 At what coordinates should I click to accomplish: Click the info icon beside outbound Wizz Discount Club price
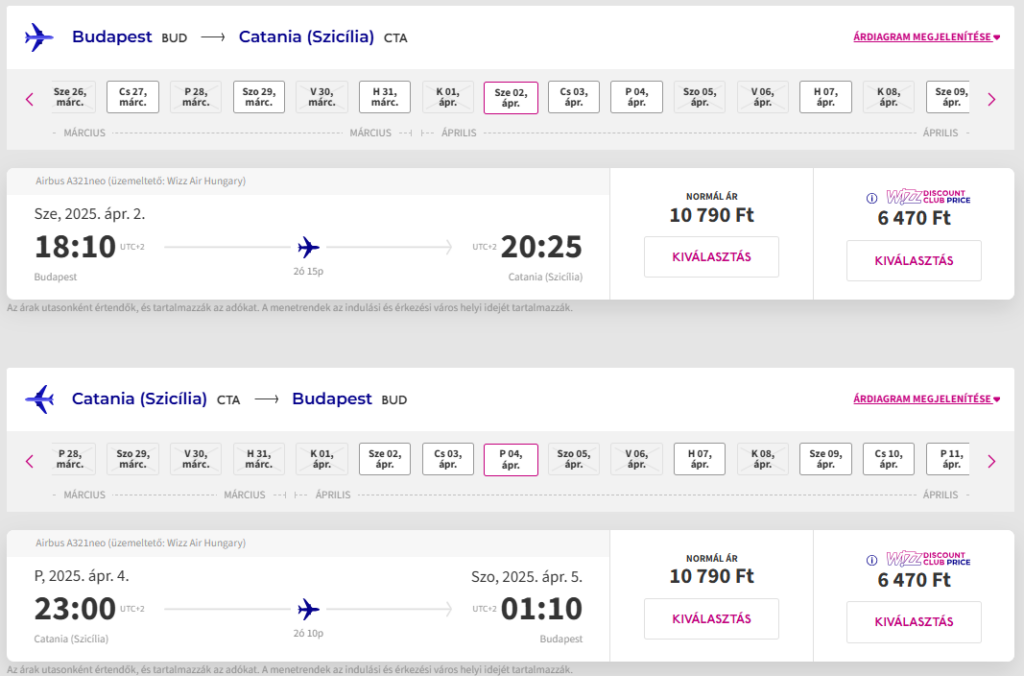872,198
